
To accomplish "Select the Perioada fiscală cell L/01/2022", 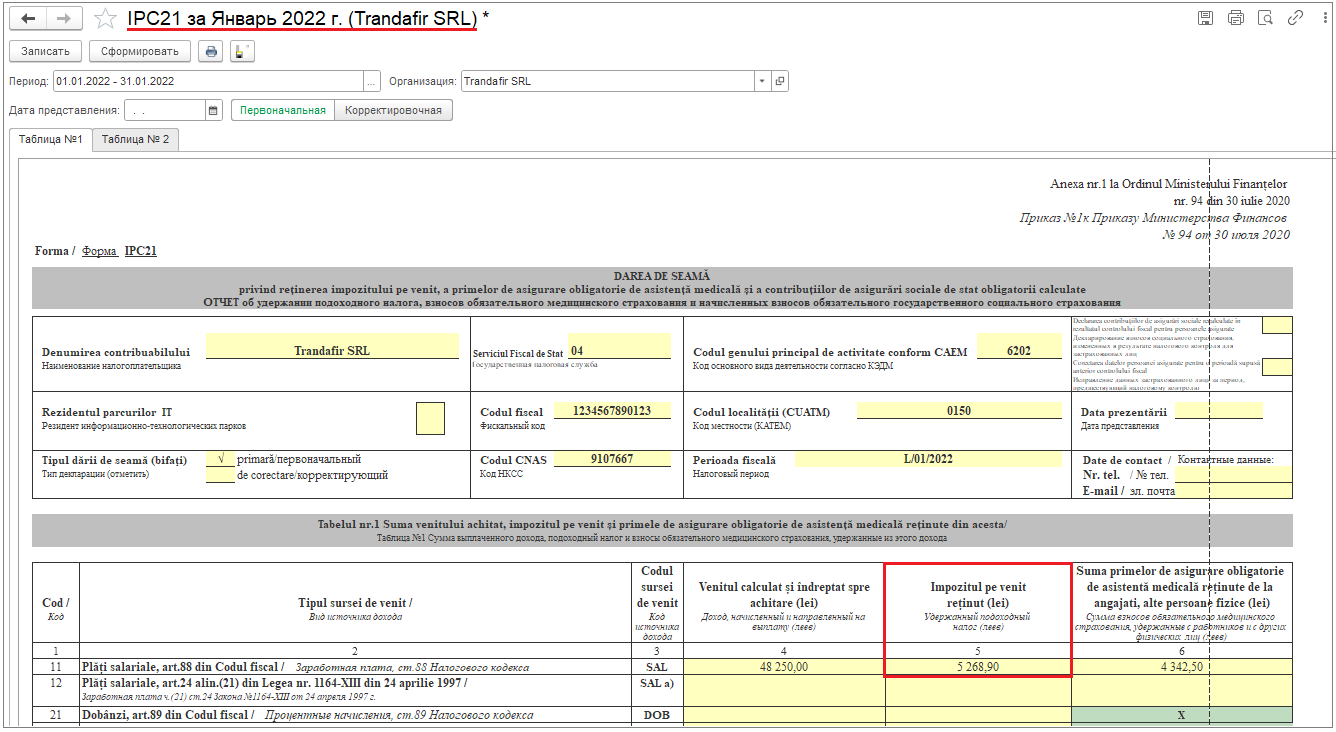I will [x=929, y=459].
